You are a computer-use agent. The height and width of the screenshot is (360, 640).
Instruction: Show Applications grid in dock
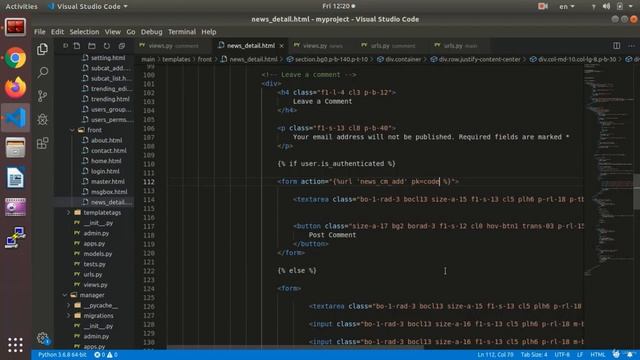16,345
